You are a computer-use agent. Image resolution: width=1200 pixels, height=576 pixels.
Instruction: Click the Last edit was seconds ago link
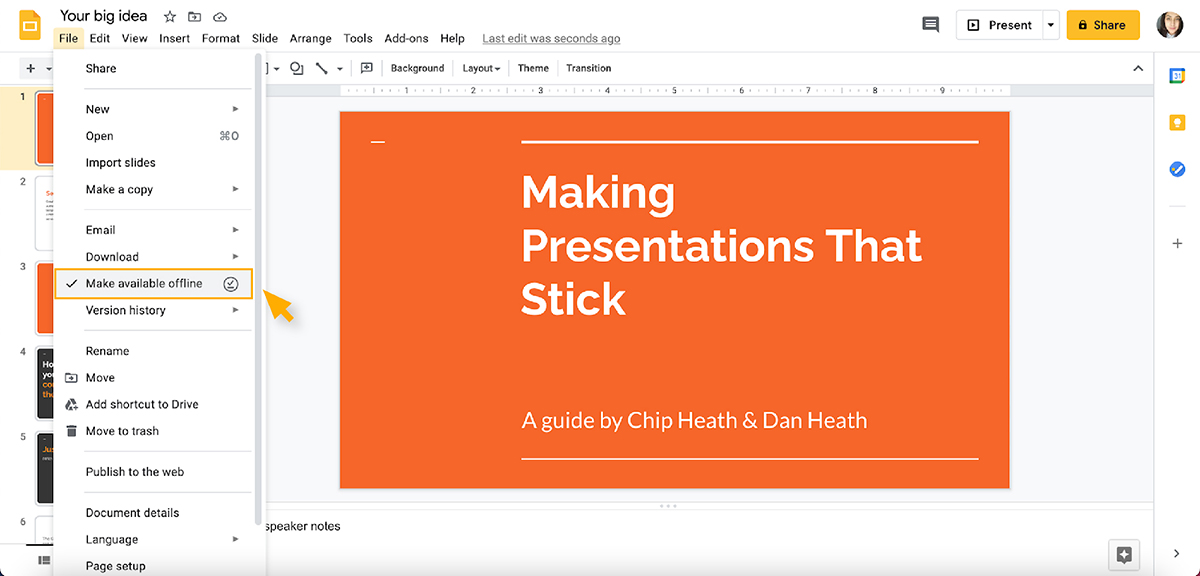coord(551,38)
